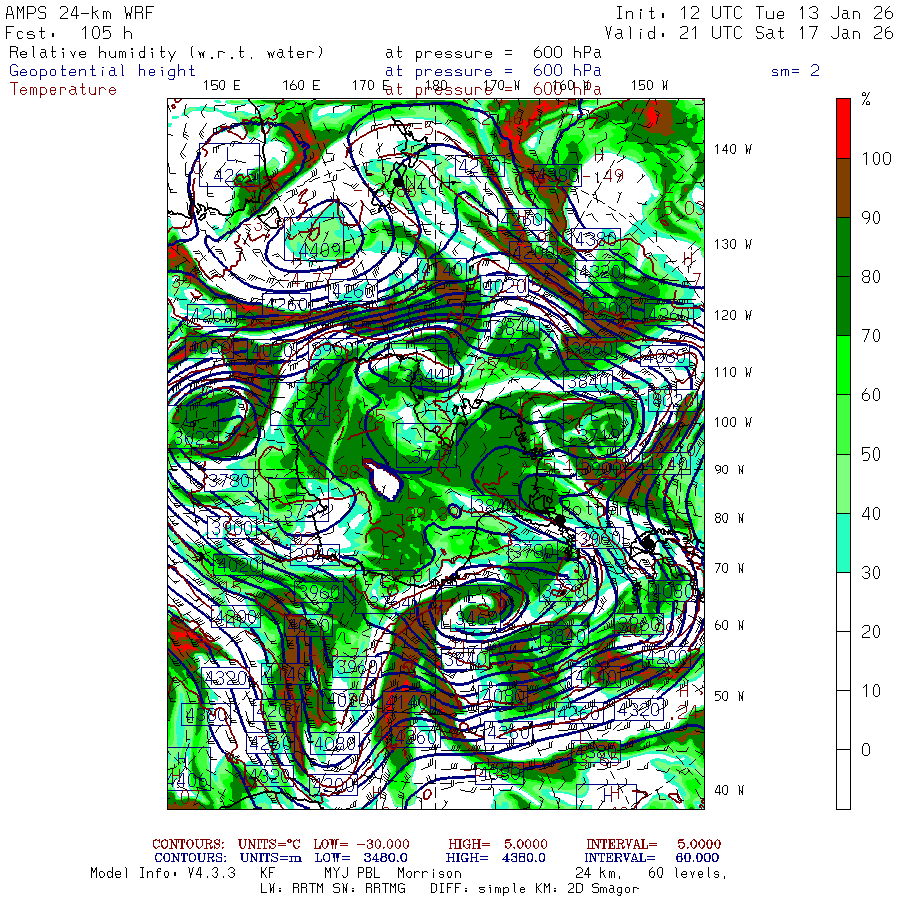
Task: Select the "Relative humidity (w.r.t. water)" label
Action: (x=167, y=52)
